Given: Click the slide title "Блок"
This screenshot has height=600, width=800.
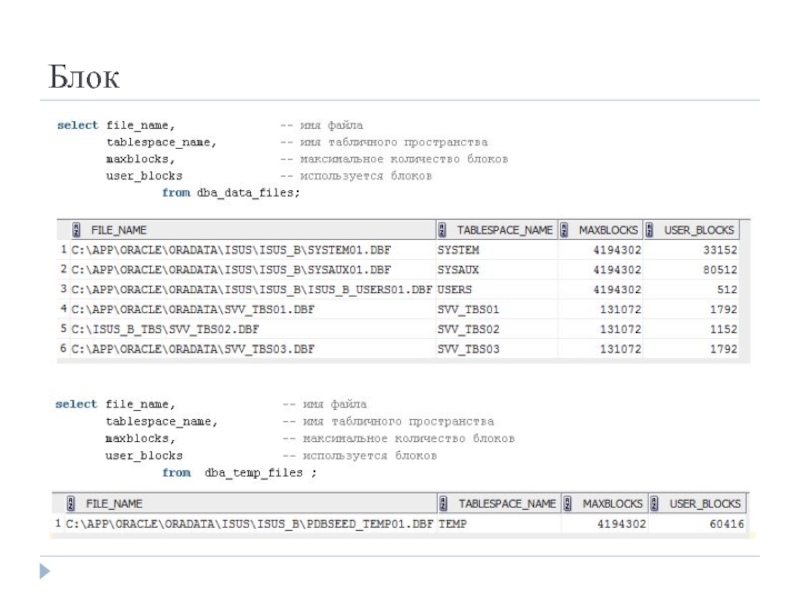Looking at the screenshot, I should (84, 77).
